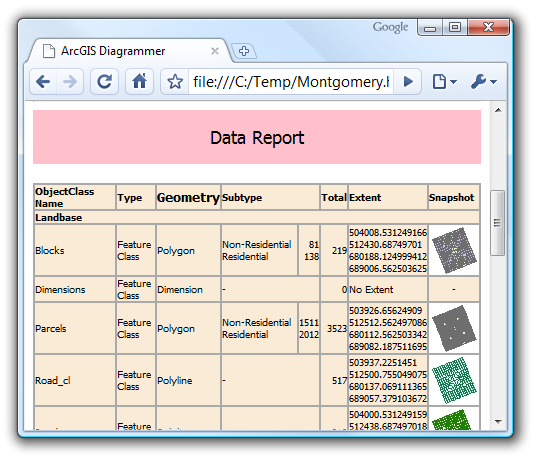Click the scrollbar up arrow
Viewport: 533px width, 457px height.
tap(498, 110)
